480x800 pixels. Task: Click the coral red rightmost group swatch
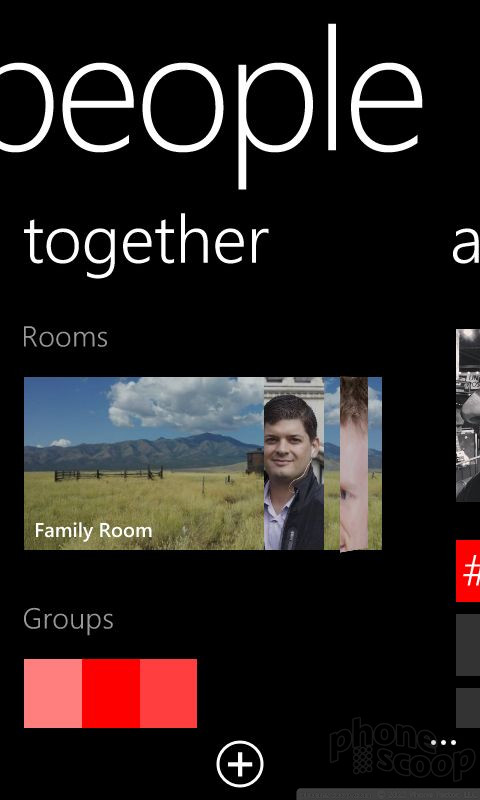pyautogui.click(x=168, y=693)
